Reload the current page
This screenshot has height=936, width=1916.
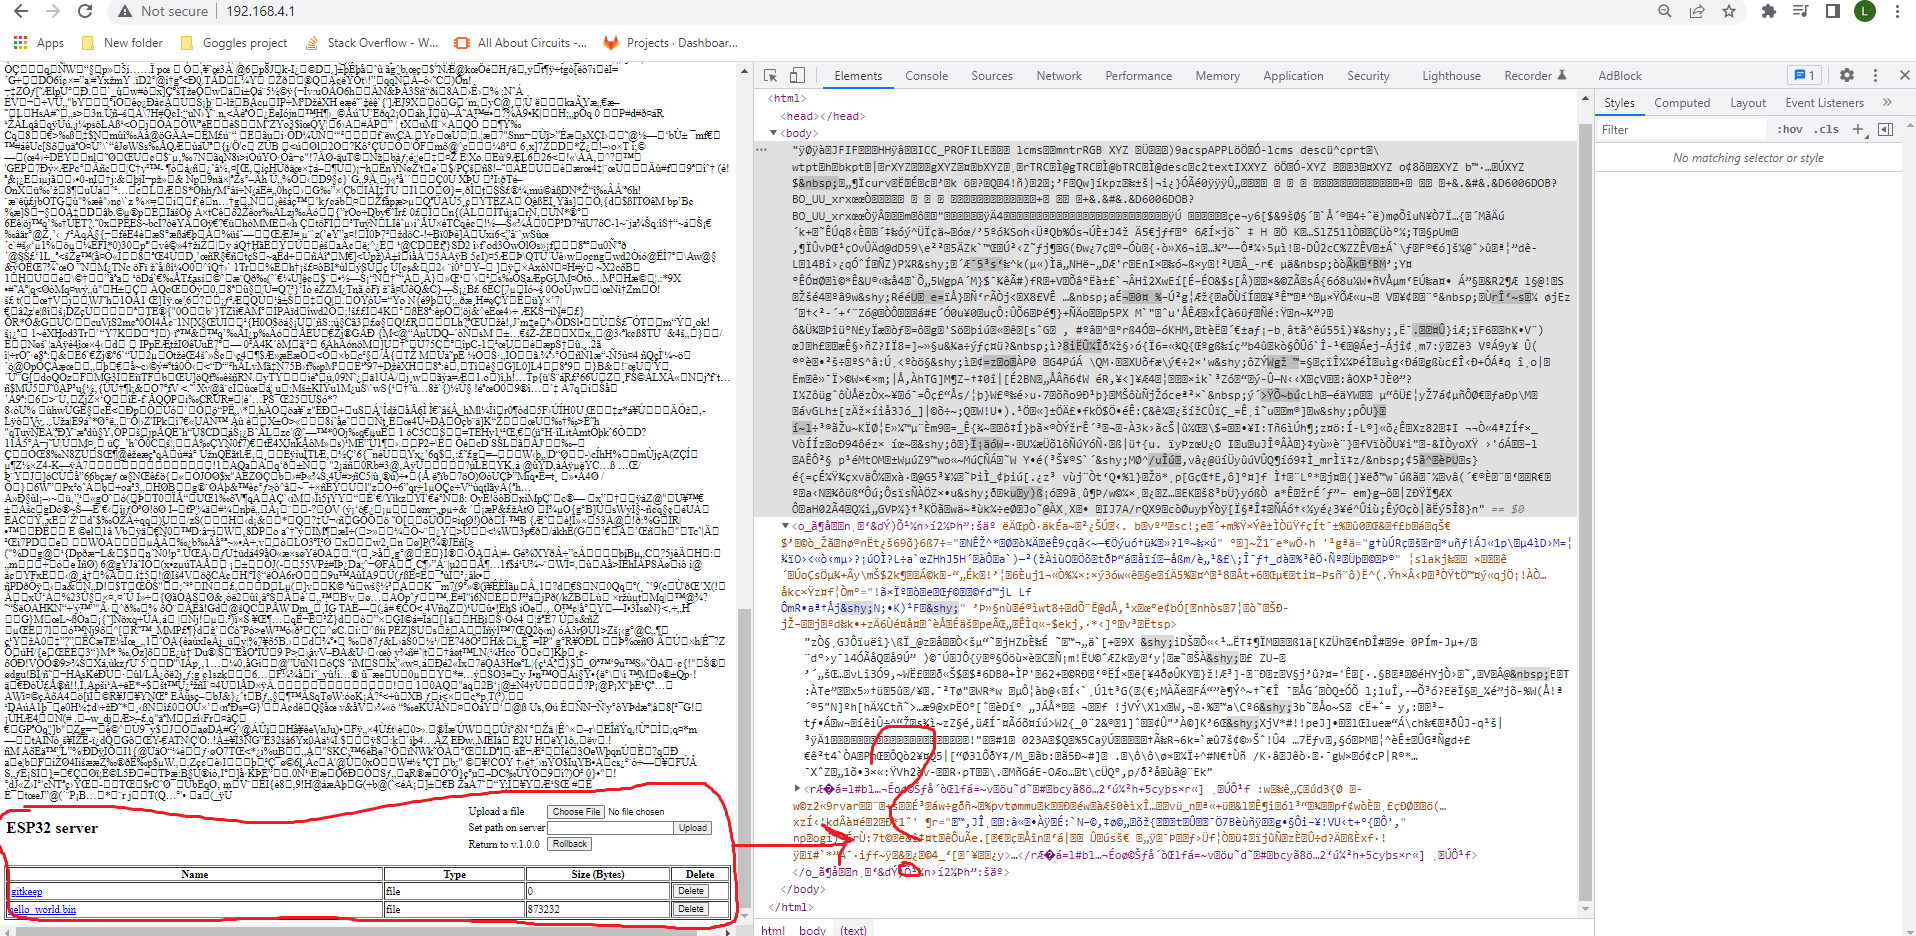point(85,11)
